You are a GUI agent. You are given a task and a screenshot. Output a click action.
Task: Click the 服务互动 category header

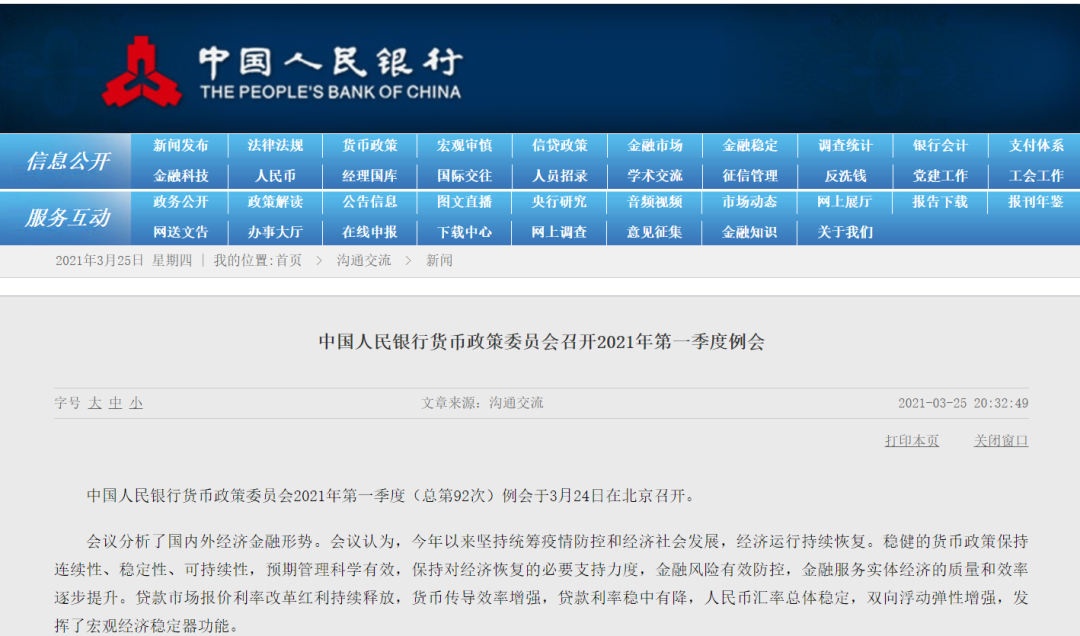(67, 218)
